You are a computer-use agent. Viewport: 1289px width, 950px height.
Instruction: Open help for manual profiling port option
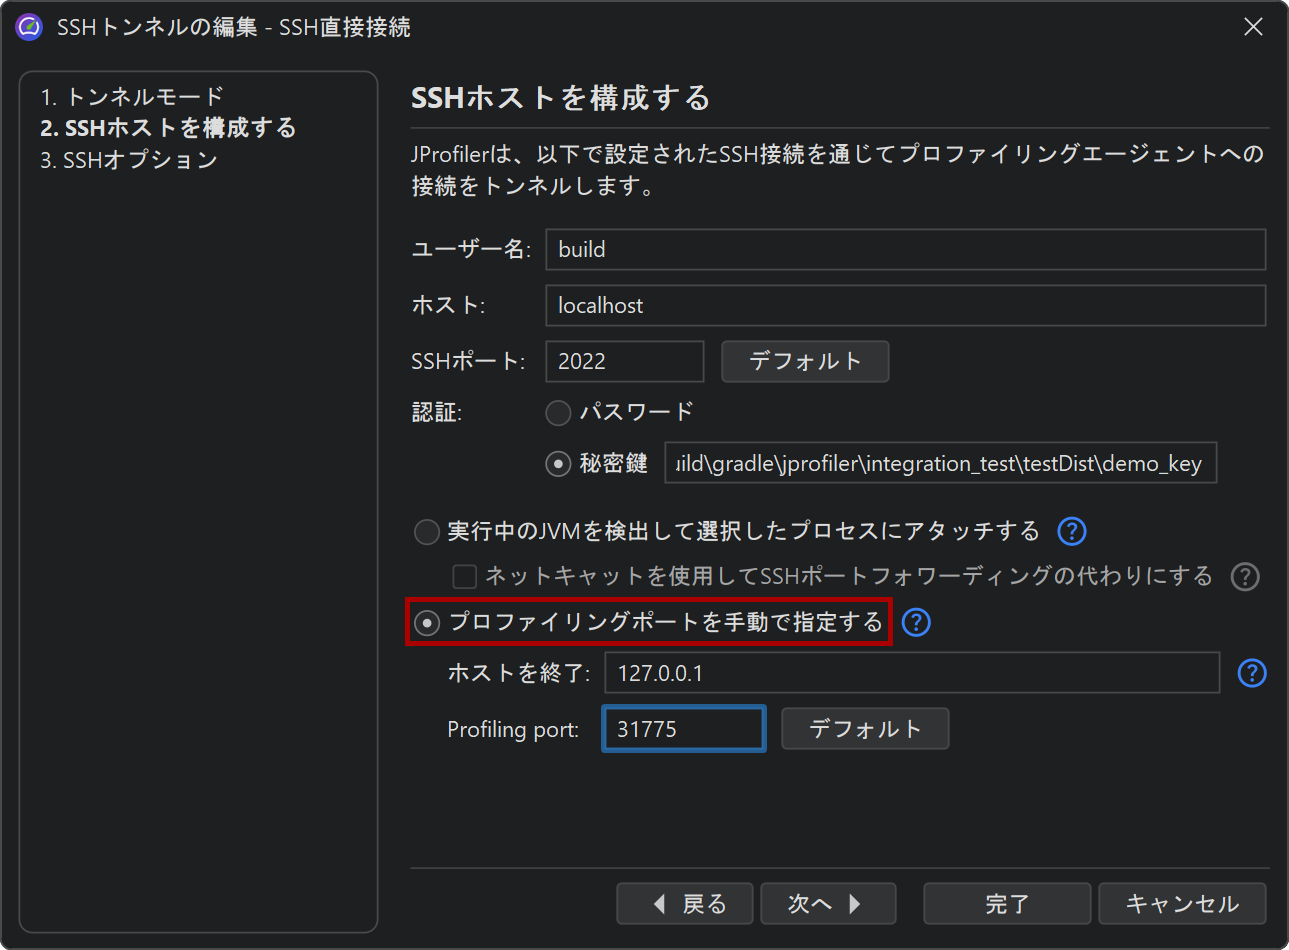coord(916,622)
